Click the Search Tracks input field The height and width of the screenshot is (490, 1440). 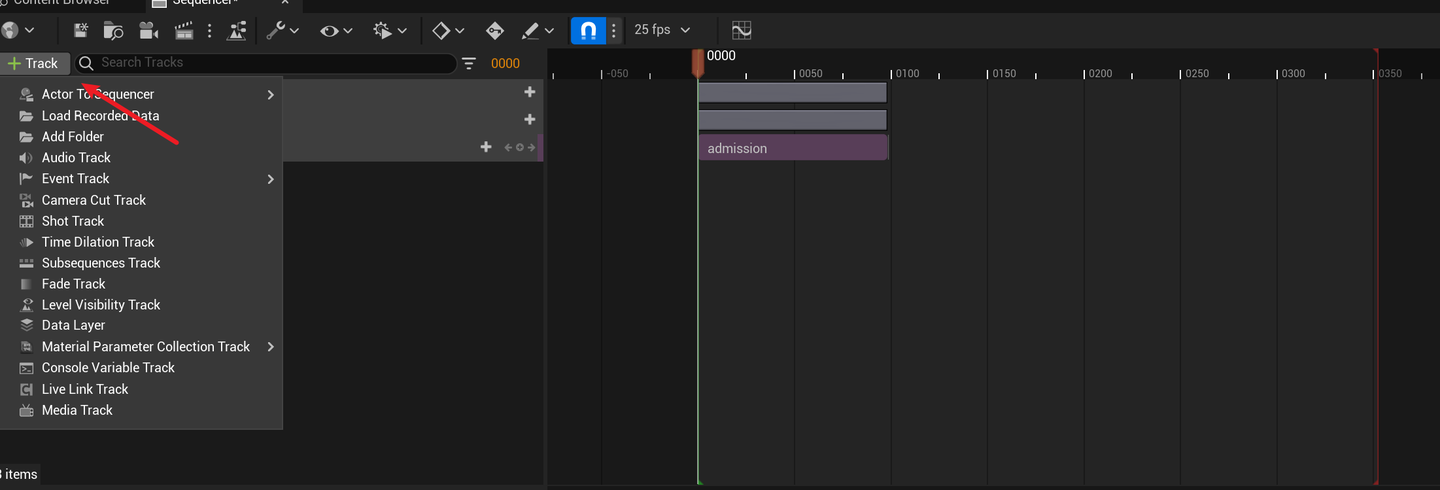[x=270, y=63]
